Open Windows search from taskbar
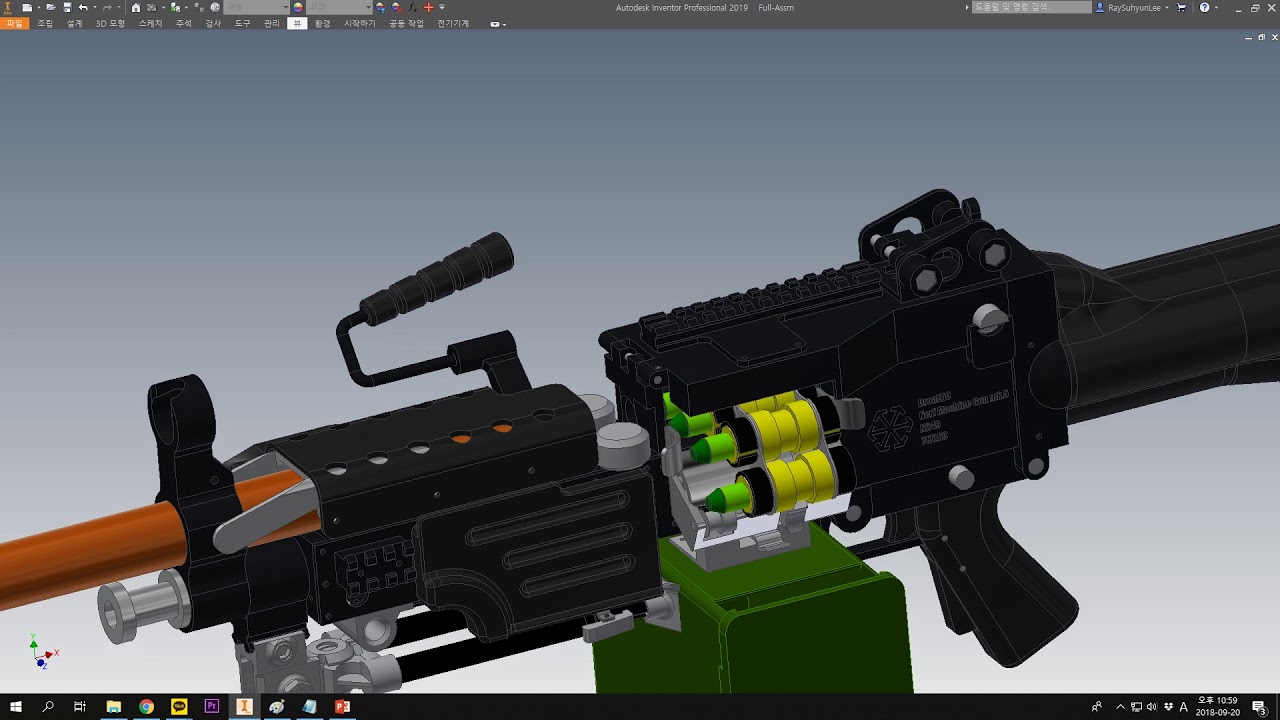The width and height of the screenshot is (1280, 720). tap(48, 707)
